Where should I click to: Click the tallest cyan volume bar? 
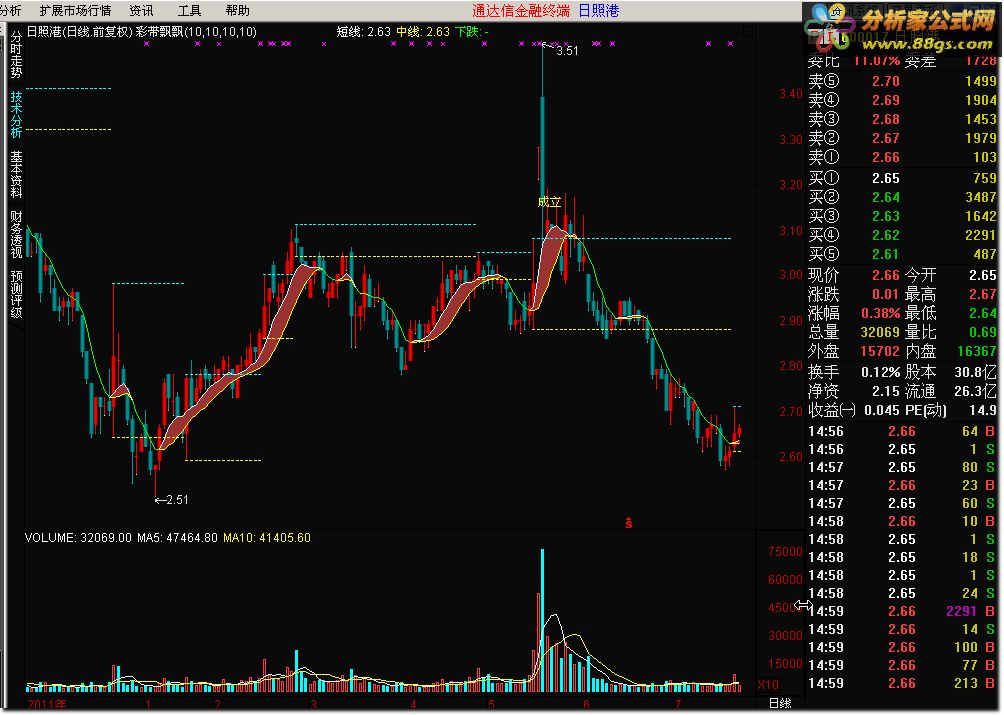(542, 620)
